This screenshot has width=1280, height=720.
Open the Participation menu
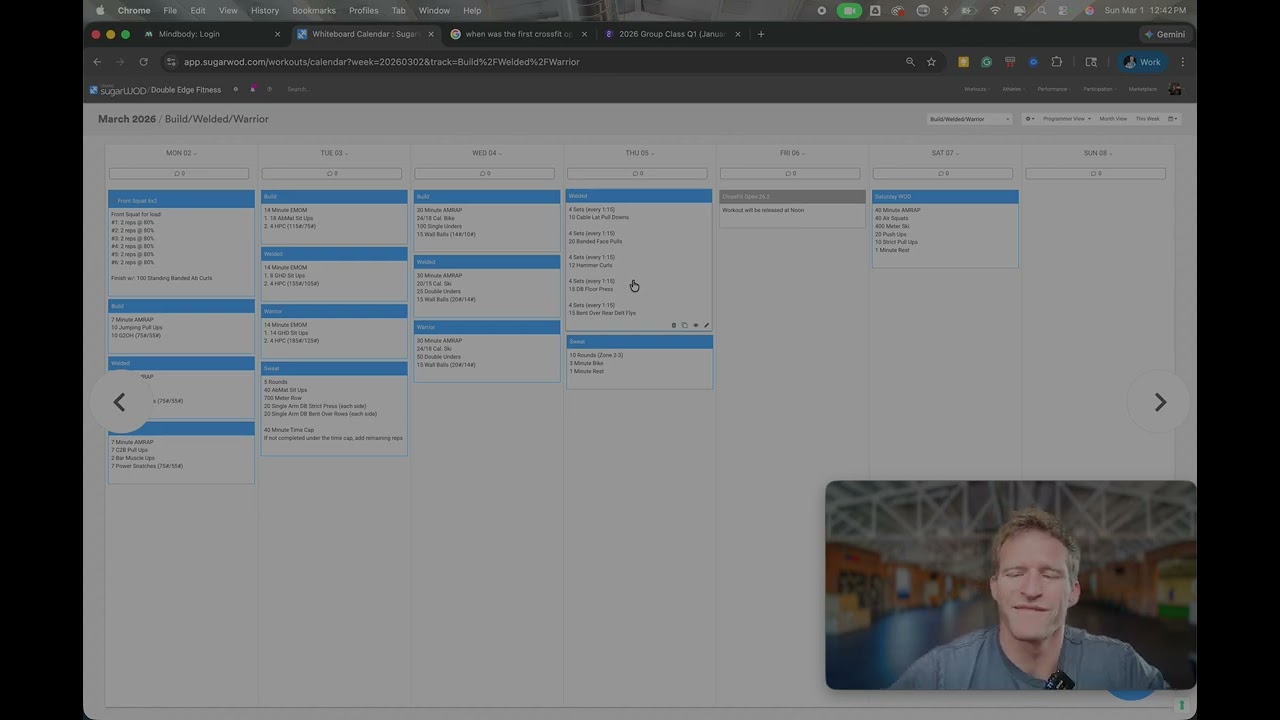[x=1098, y=89]
